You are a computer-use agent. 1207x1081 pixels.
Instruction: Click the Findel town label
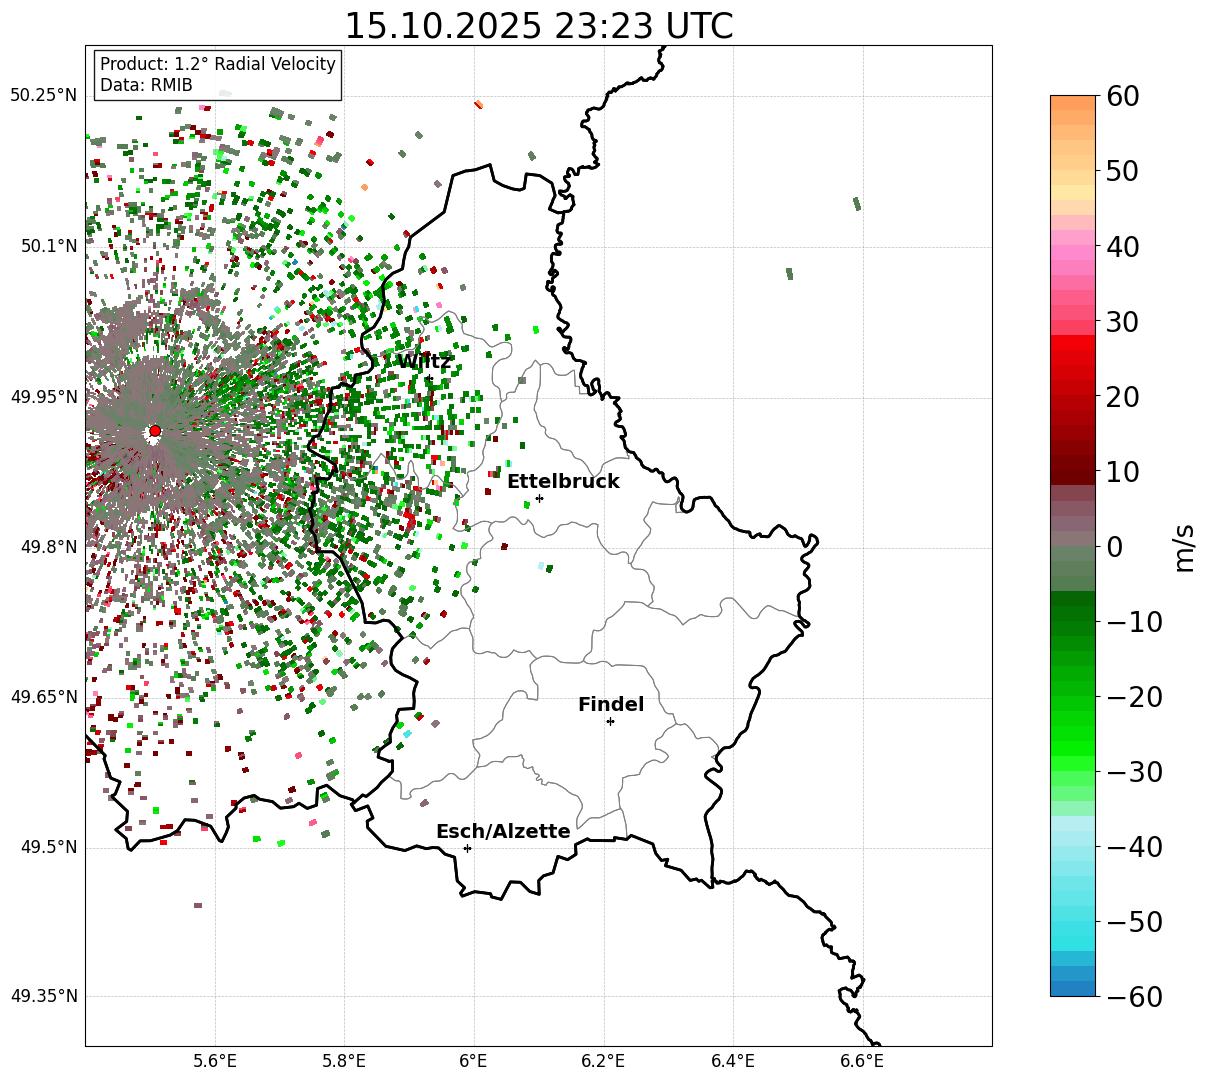pos(611,705)
